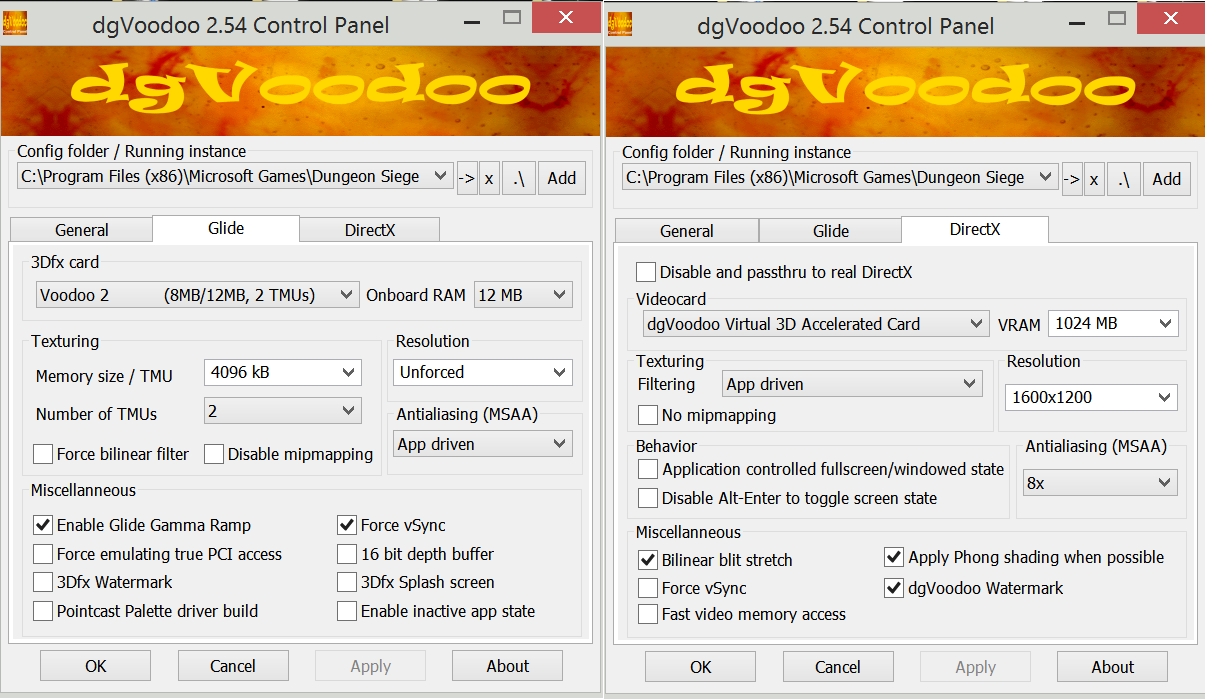Open the Memory size / TMU dropdown
This screenshot has height=700, width=1205.
tap(282, 373)
